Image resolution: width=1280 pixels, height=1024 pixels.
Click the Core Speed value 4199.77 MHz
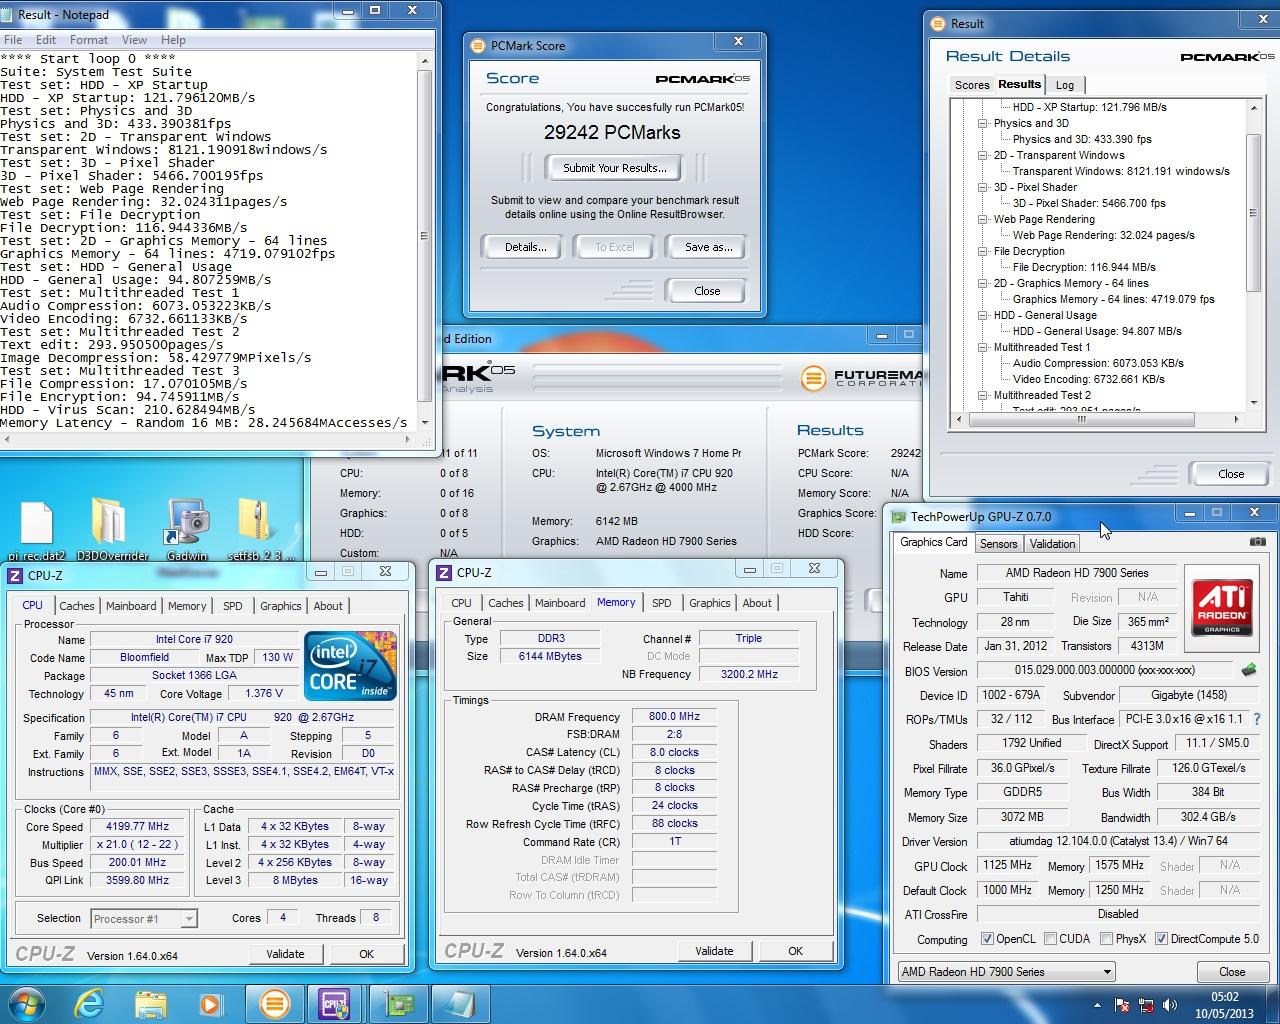pyautogui.click(x=137, y=827)
